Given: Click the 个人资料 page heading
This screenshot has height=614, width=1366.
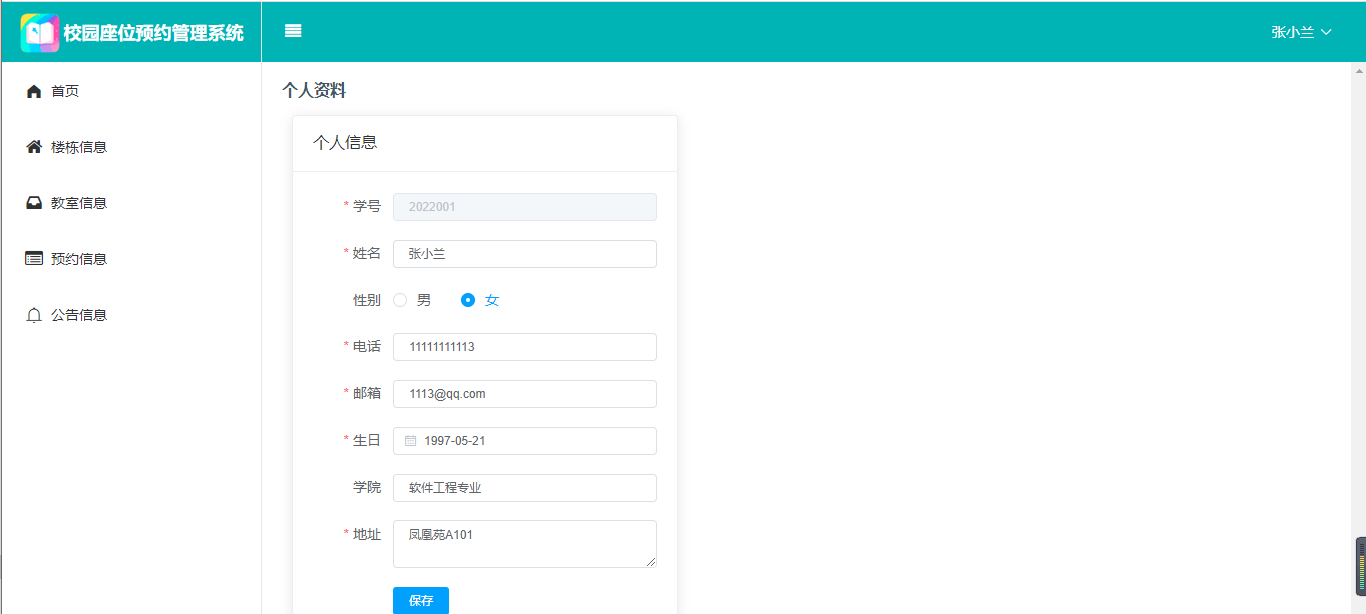Looking at the screenshot, I should pos(314,91).
